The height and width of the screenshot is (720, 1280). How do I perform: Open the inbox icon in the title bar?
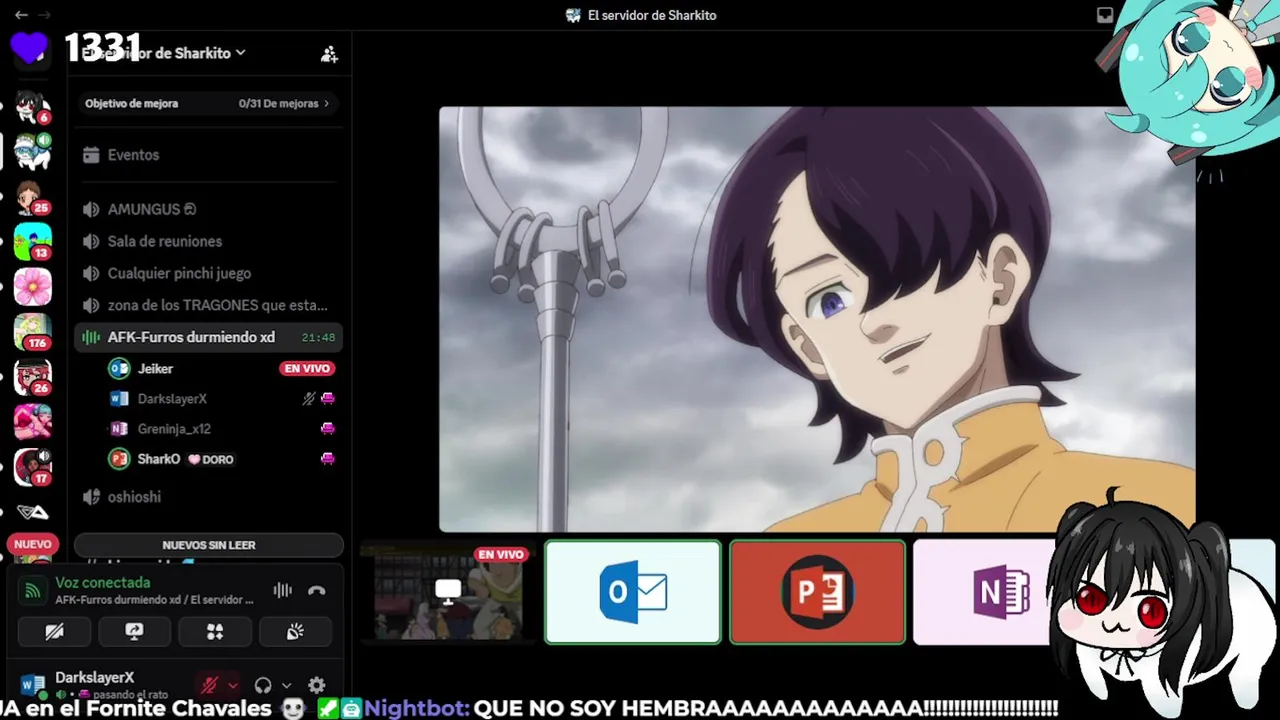1105,15
